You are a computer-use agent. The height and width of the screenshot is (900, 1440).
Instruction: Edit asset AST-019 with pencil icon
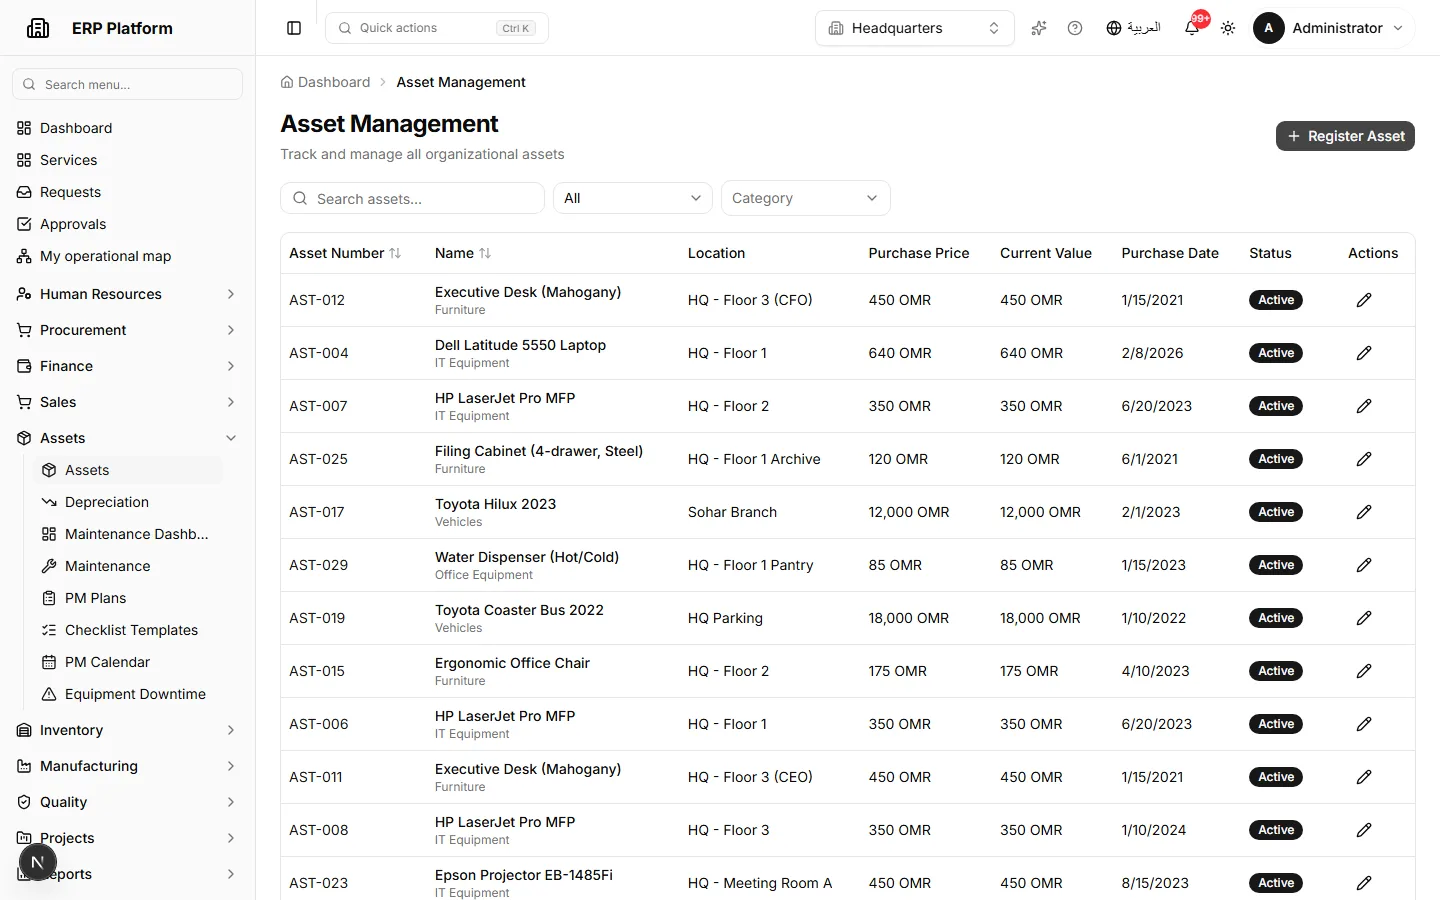point(1364,618)
